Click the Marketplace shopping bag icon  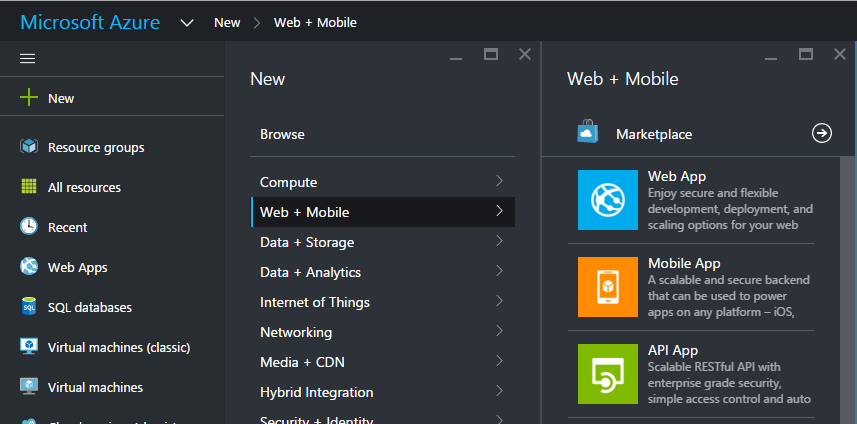click(588, 132)
